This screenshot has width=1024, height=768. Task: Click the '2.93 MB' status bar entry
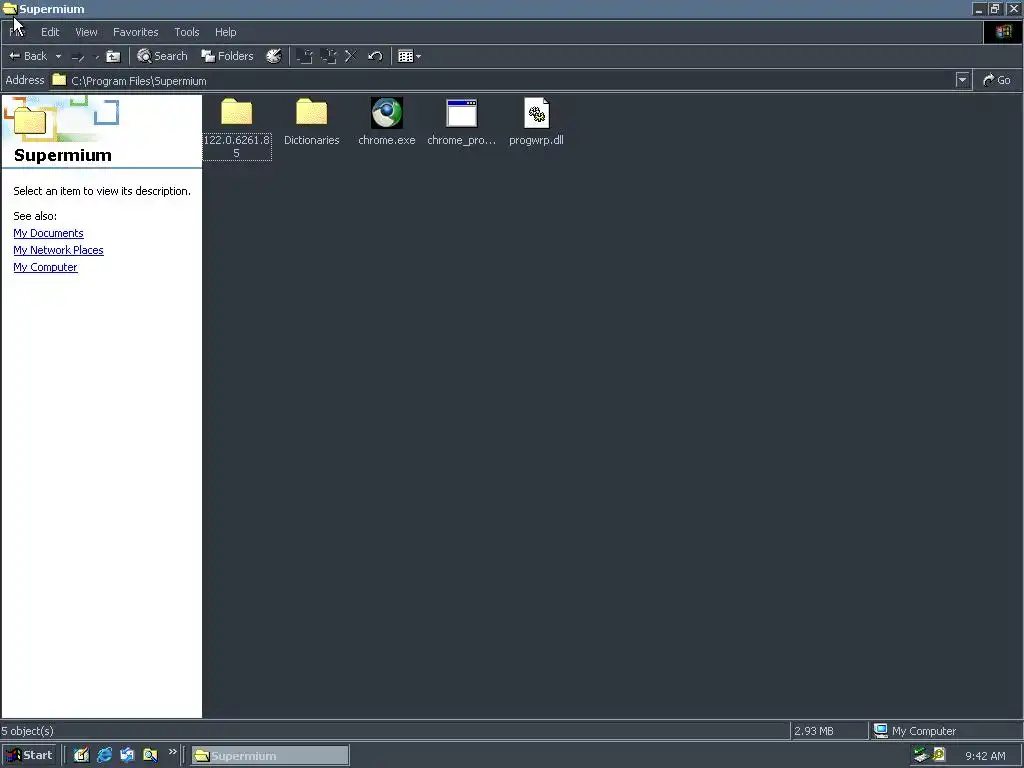814,731
